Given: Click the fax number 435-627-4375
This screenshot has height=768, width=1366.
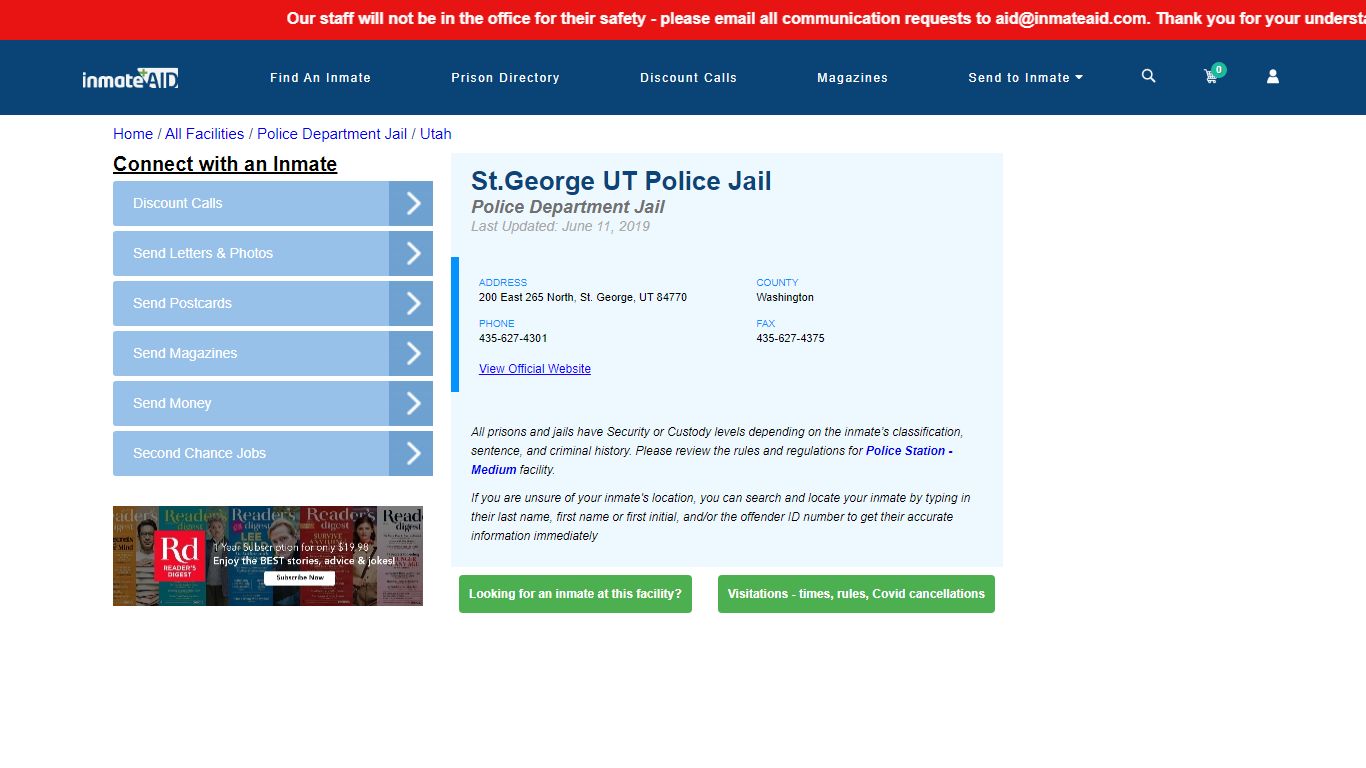Looking at the screenshot, I should (x=790, y=339).
